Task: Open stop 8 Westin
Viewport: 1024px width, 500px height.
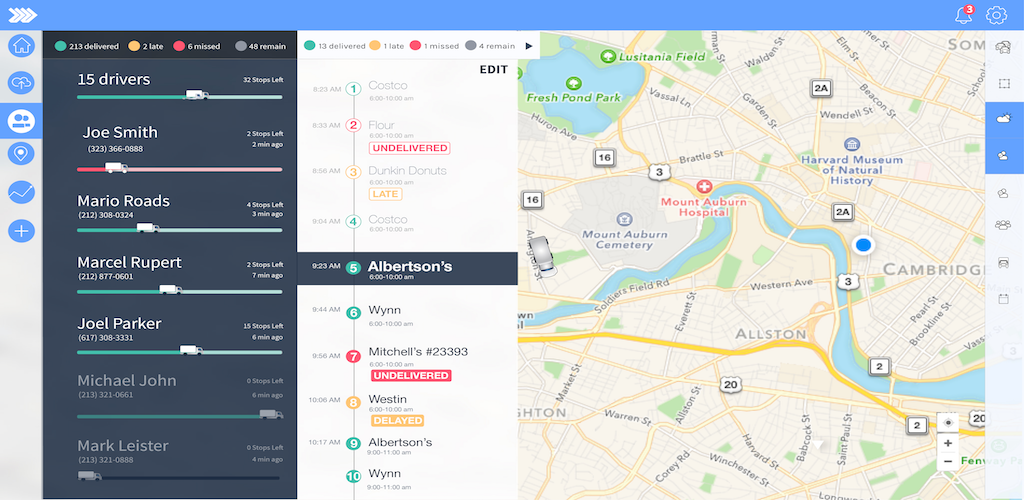Action: pos(387,399)
